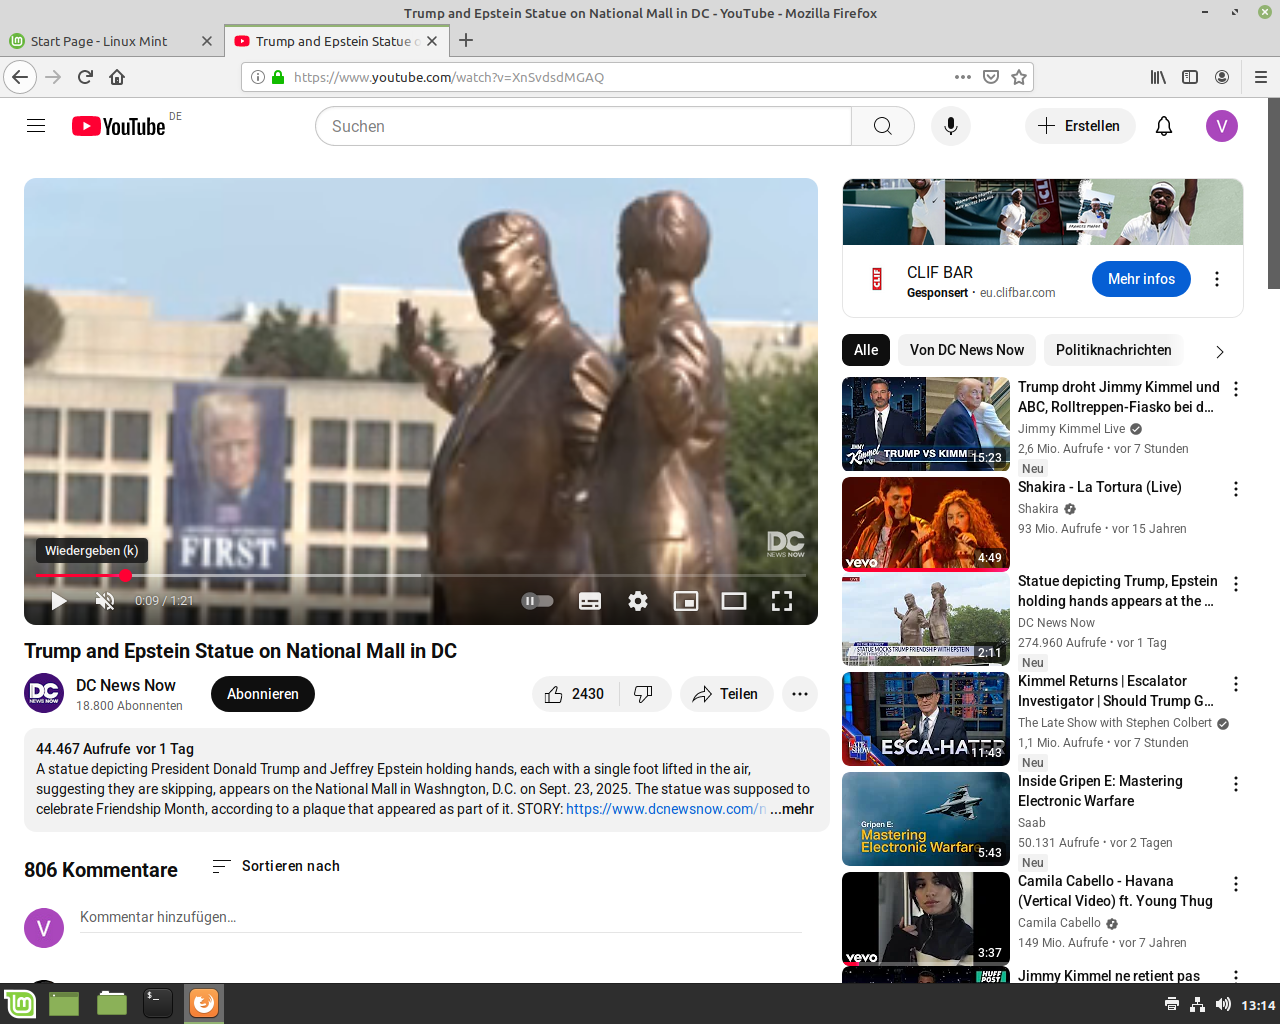Open the YouTube hamburger guide menu
This screenshot has width=1280, height=1024.
pos(36,126)
